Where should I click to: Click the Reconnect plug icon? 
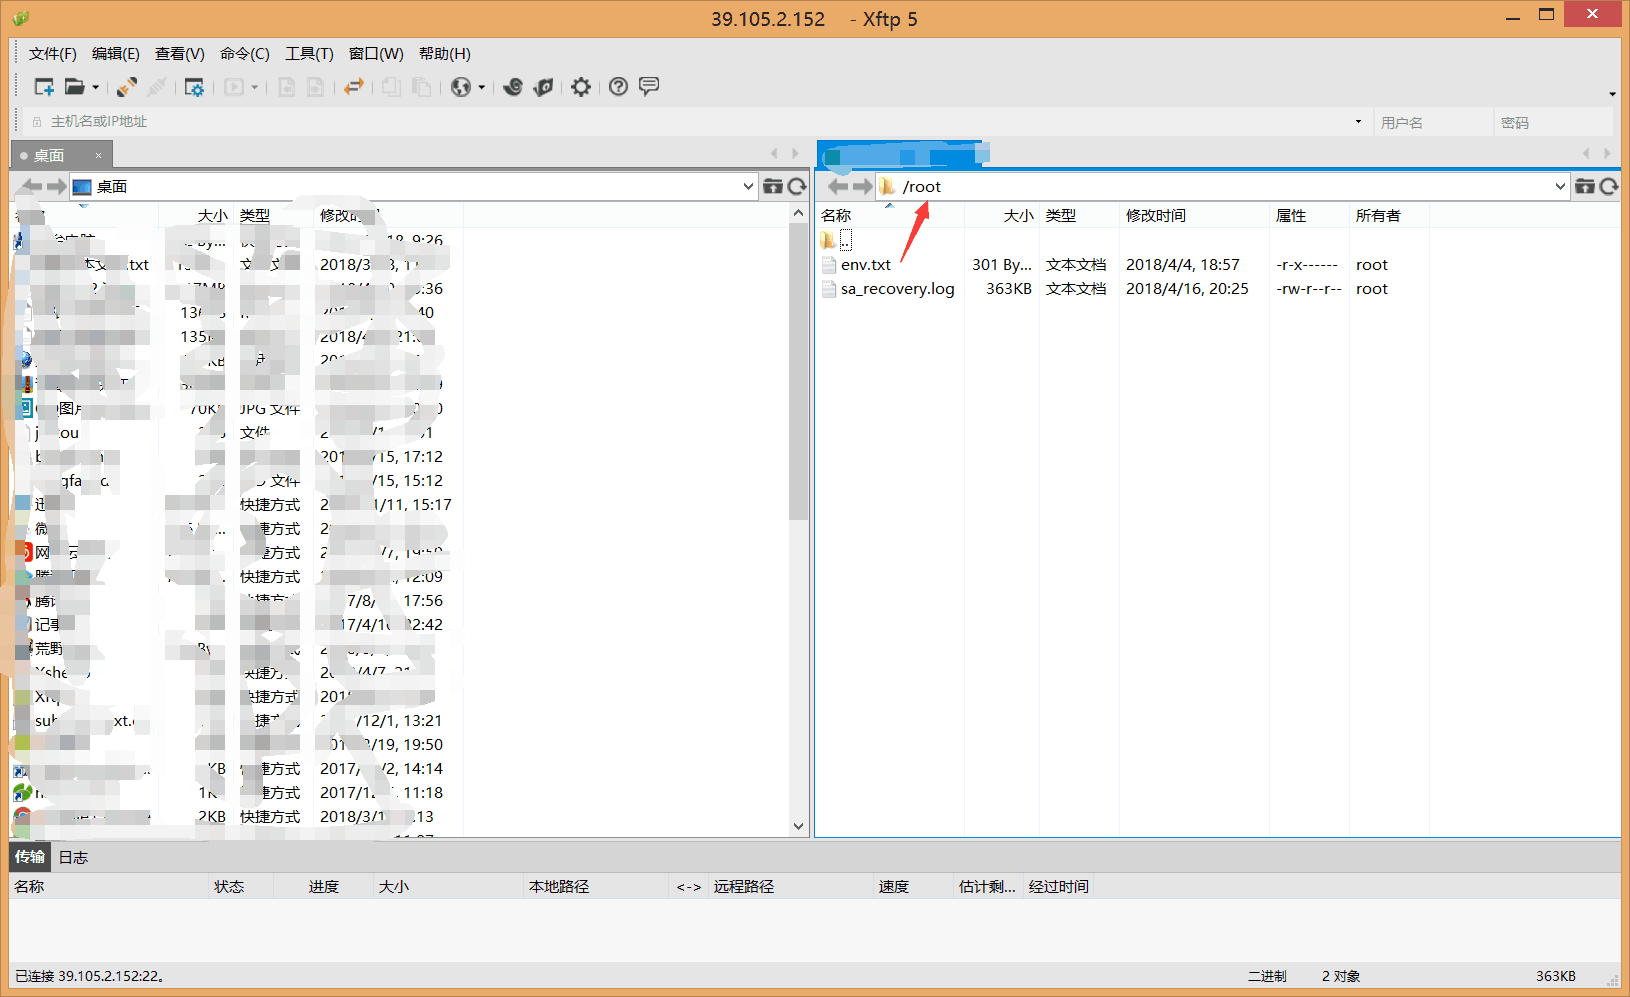click(x=127, y=87)
